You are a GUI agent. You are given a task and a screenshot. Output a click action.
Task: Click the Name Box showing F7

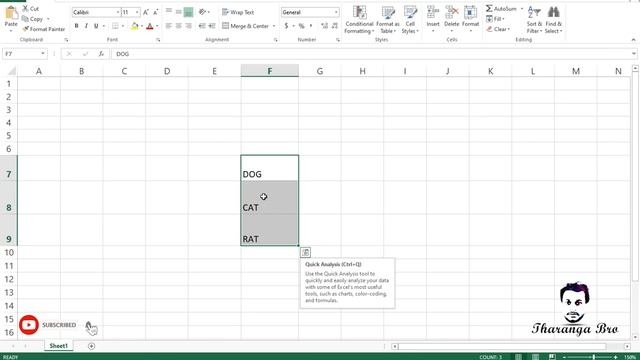24,54
